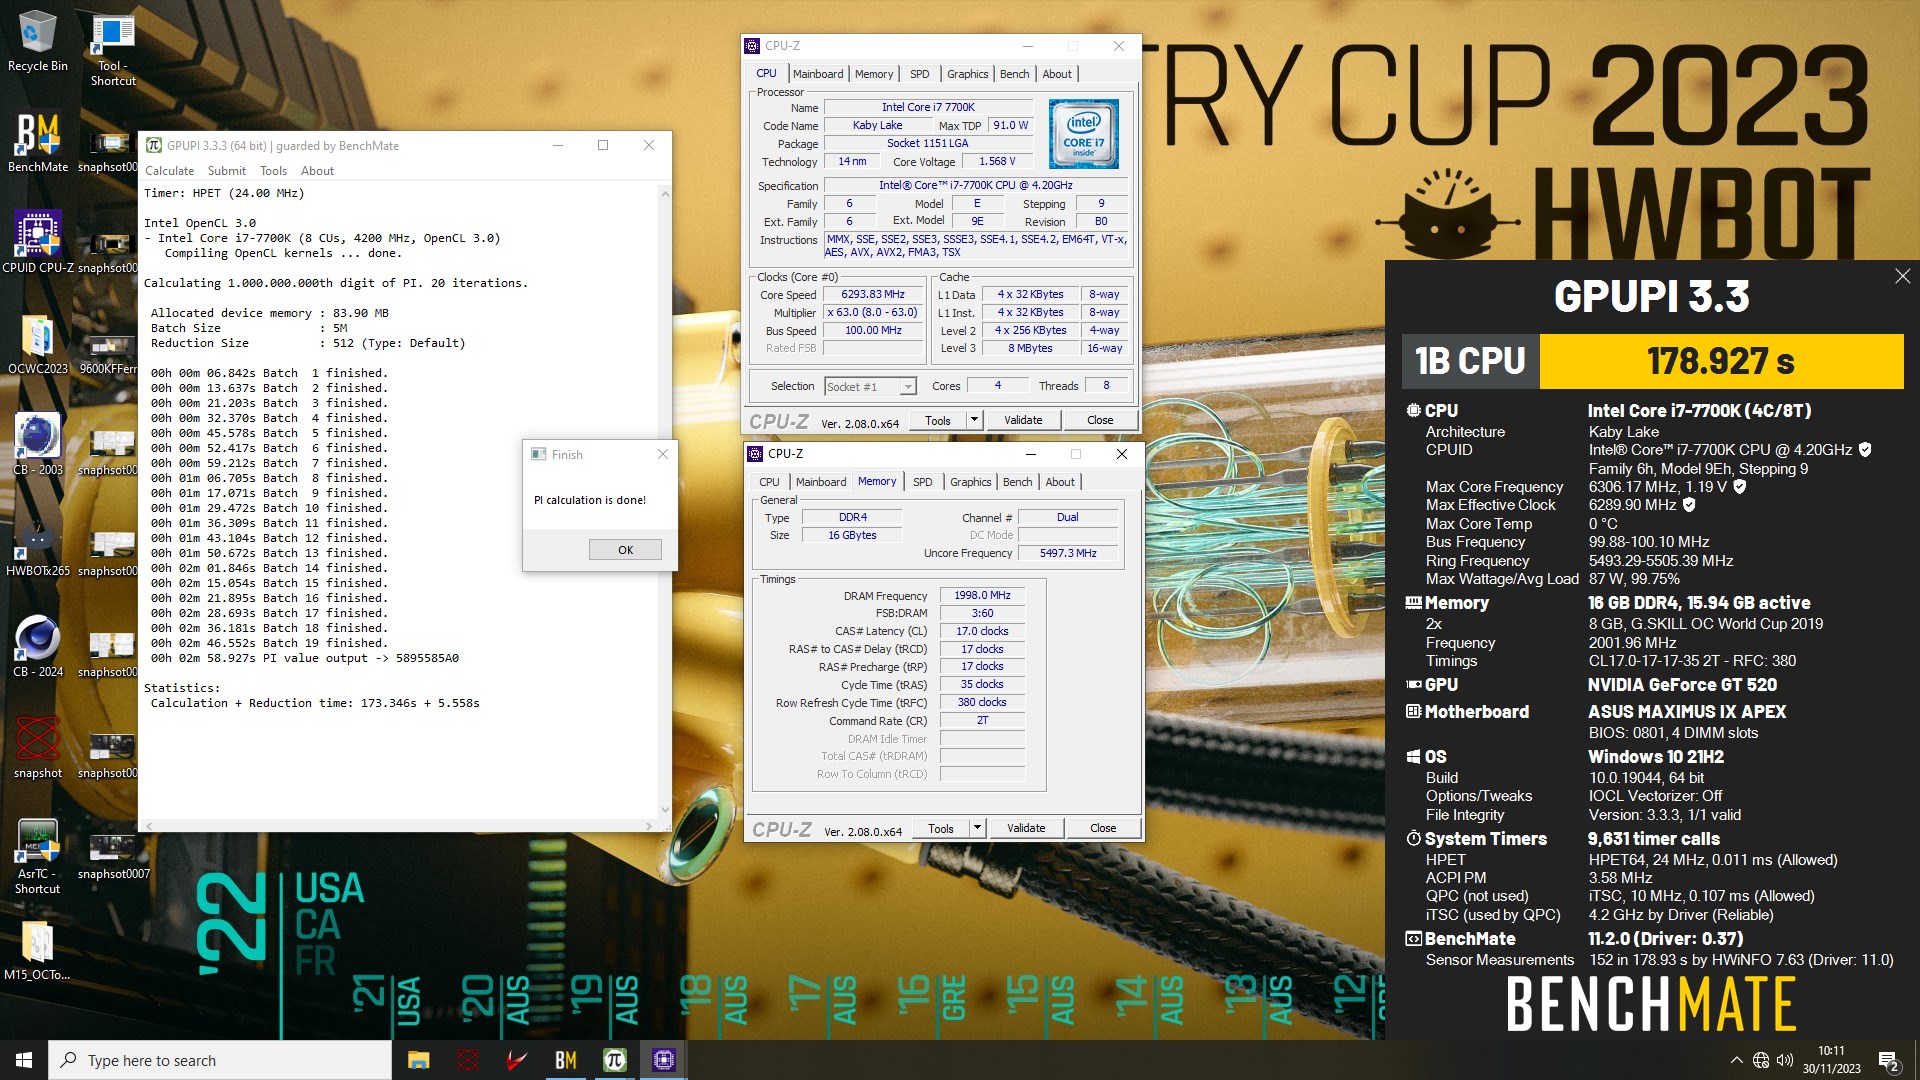The height and width of the screenshot is (1080, 1920).
Task: Switch to SPD tab in lower CPU-Z
Action: click(923, 482)
